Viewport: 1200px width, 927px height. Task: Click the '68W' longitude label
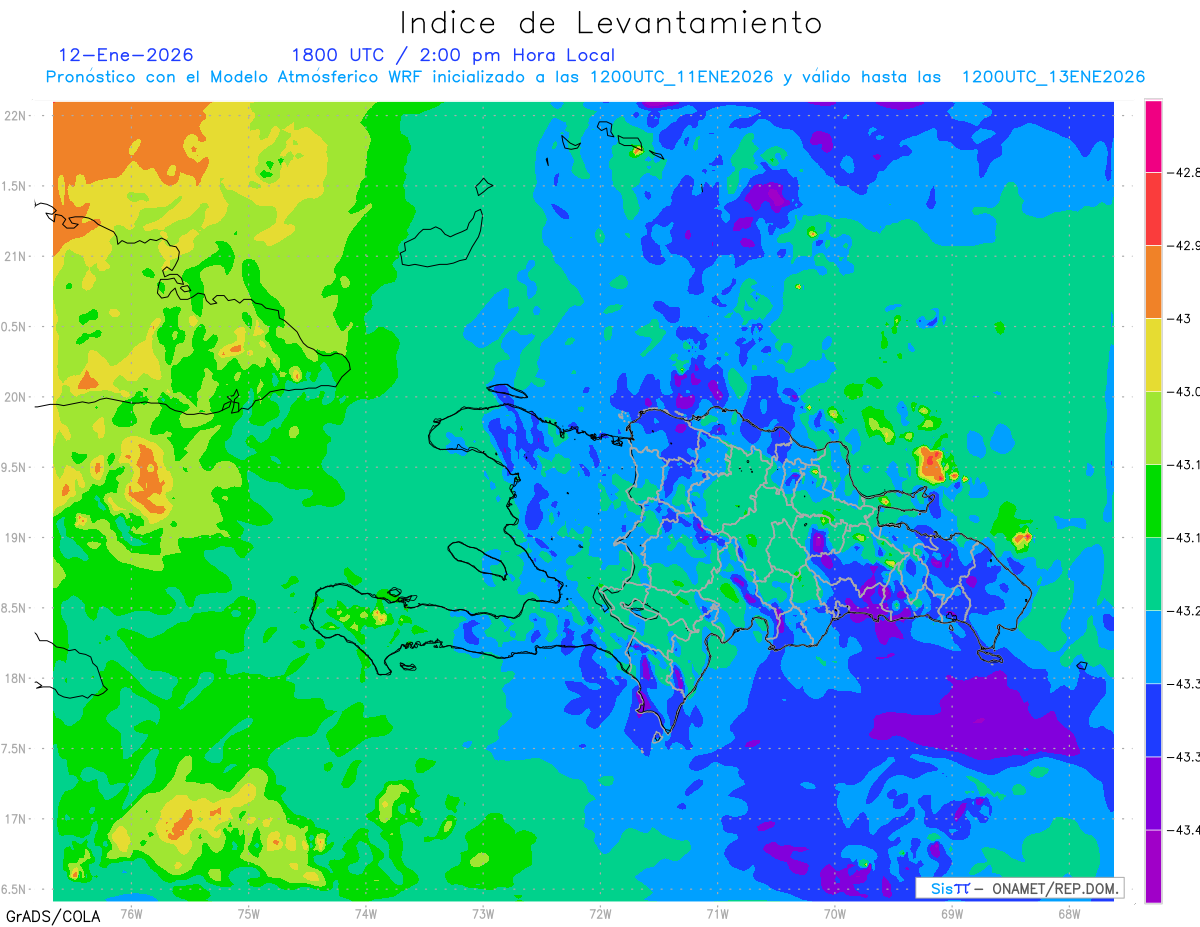1069,913
